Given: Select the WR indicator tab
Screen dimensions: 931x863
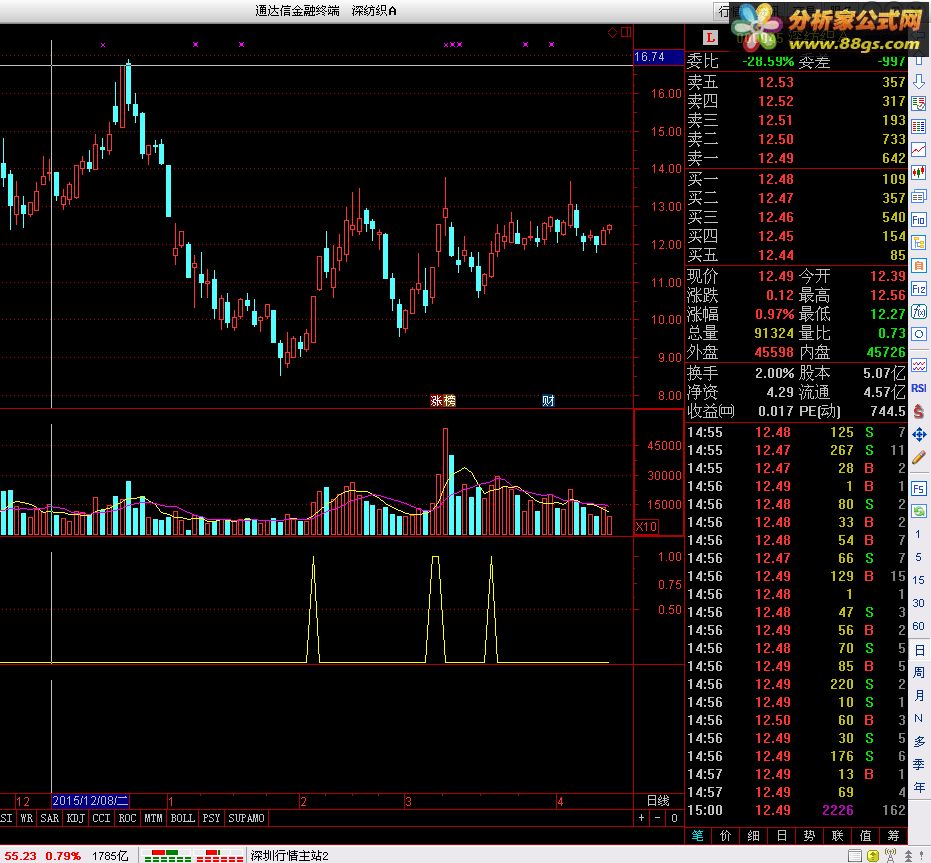Looking at the screenshot, I should (x=27, y=818).
